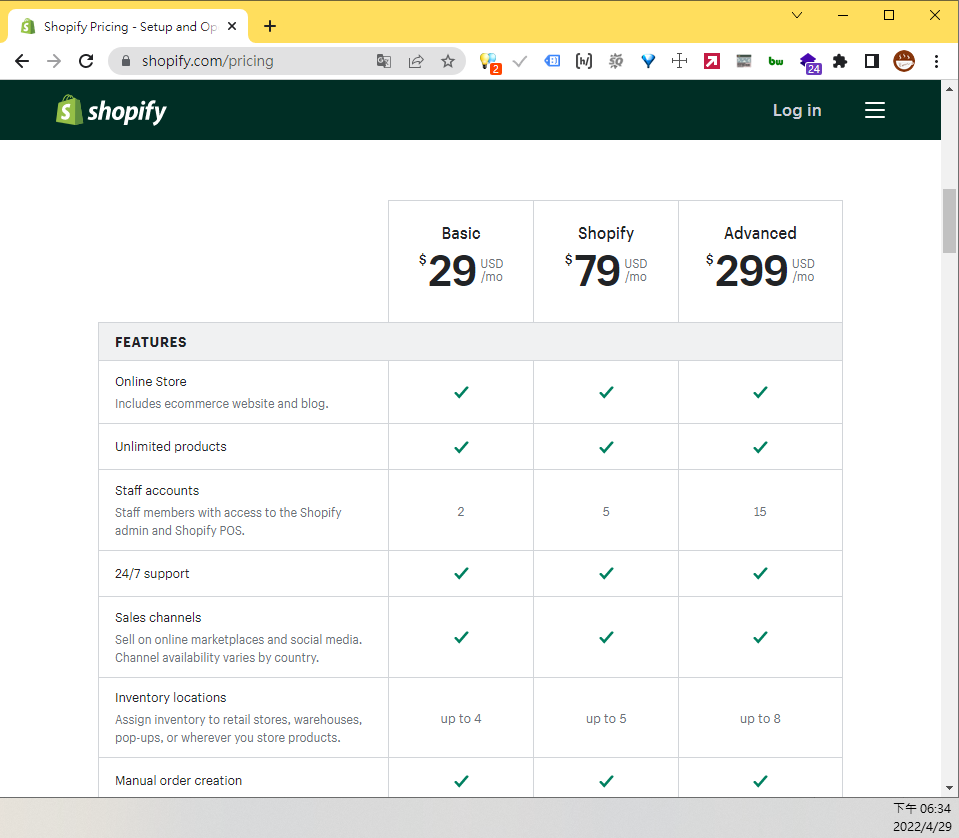Click Sales channels checkmark under Shopify plan

click(x=606, y=637)
